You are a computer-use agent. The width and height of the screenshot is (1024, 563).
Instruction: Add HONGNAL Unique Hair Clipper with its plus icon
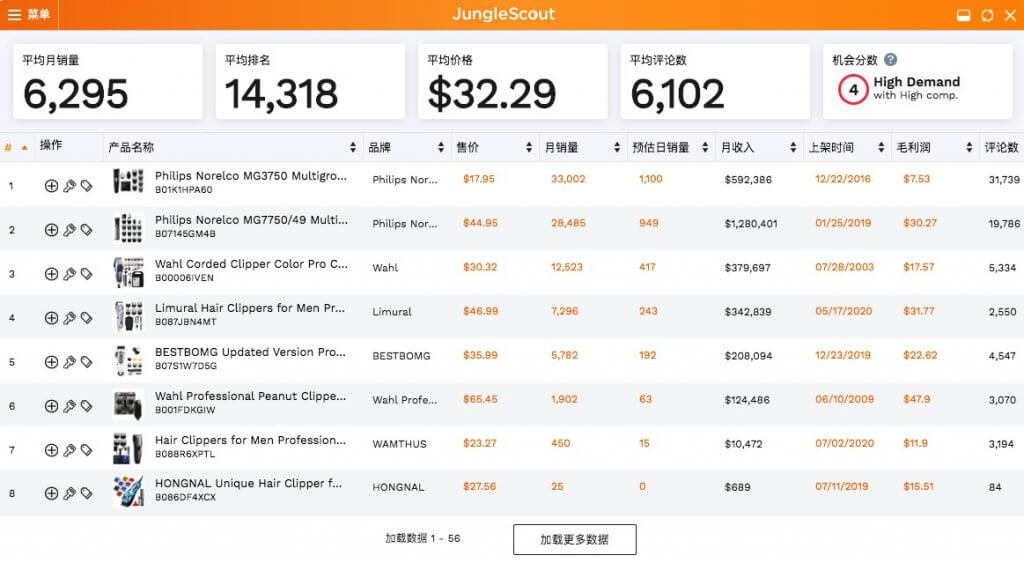point(51,493)
